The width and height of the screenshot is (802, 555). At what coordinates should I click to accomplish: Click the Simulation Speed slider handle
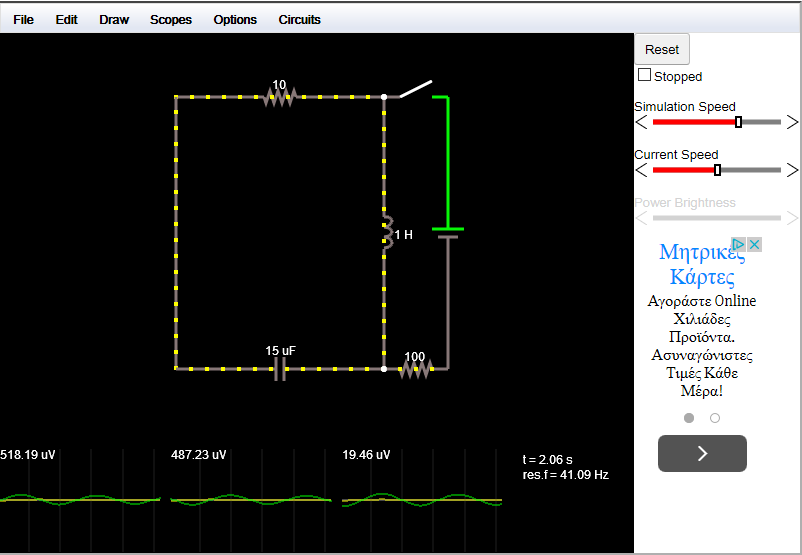[738, 122]
